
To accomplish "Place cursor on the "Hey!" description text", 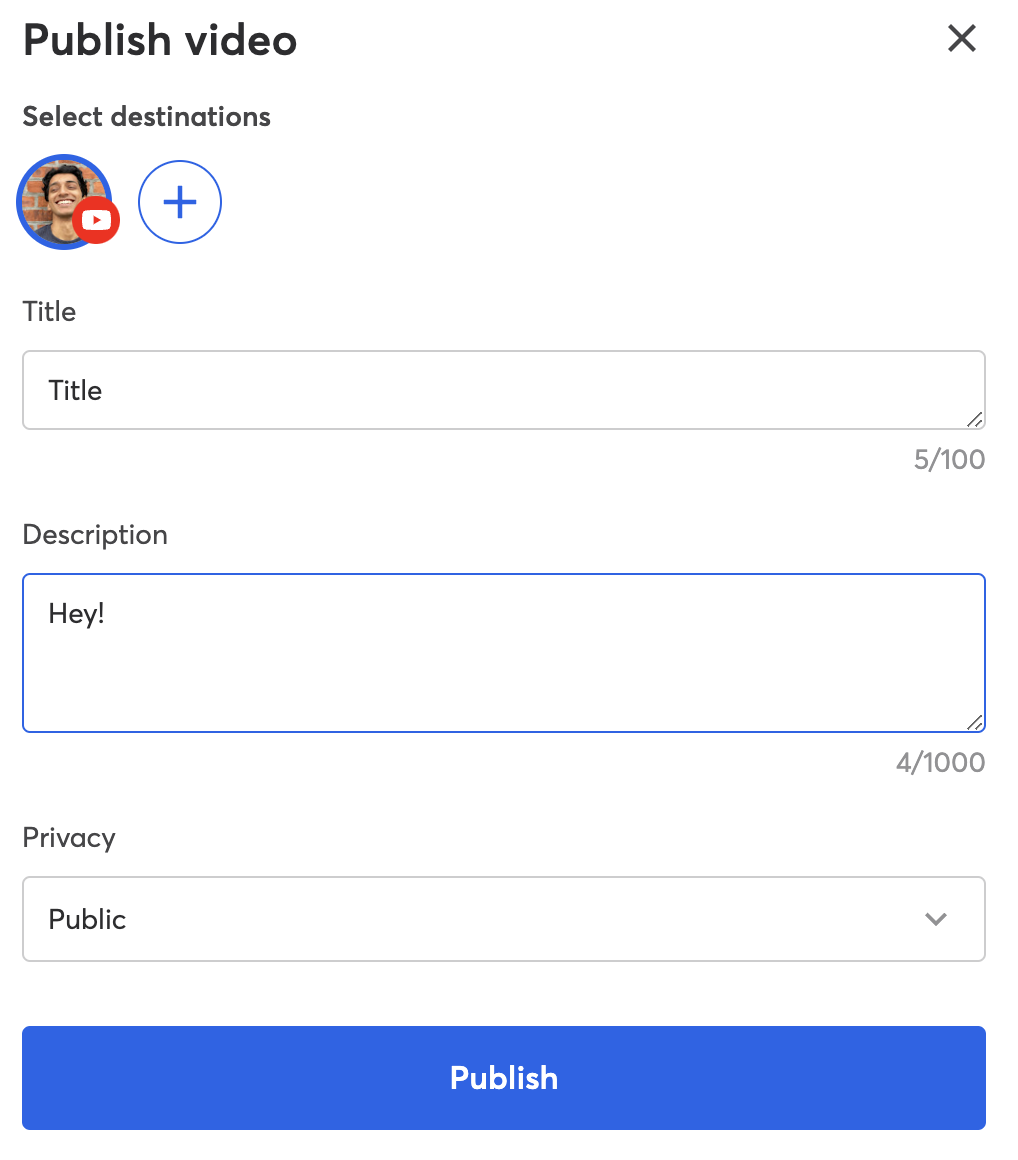I will (76, 614).
